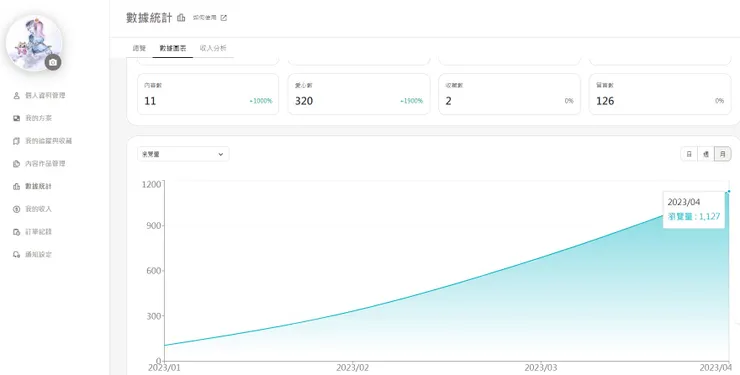Screen dimensions: 740x375
Task: Open the 瀏覽量 metric dropdown
Action: tap(183, 154)
